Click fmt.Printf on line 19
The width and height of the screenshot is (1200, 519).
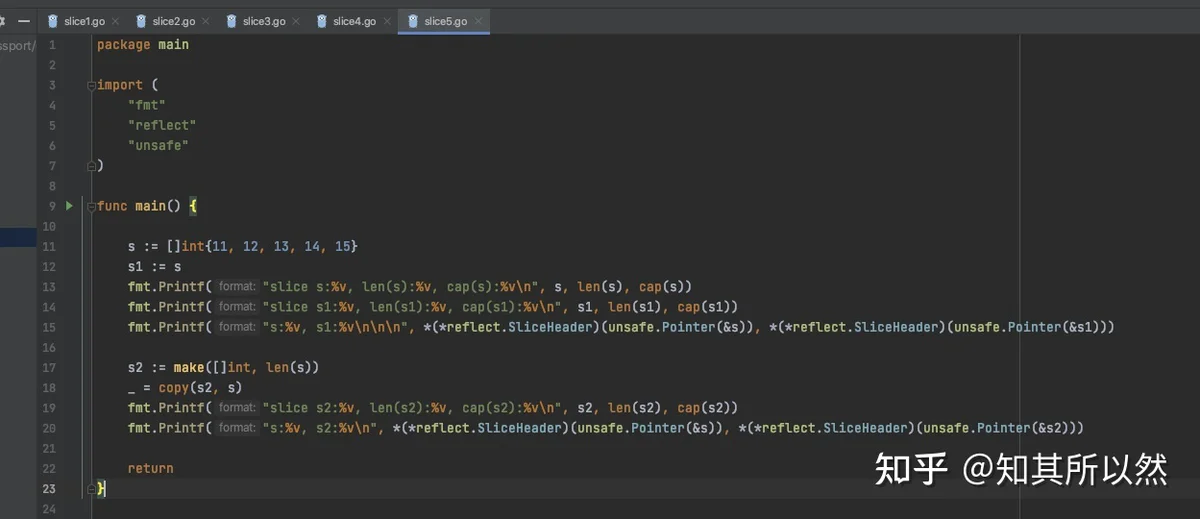[166, 408]
